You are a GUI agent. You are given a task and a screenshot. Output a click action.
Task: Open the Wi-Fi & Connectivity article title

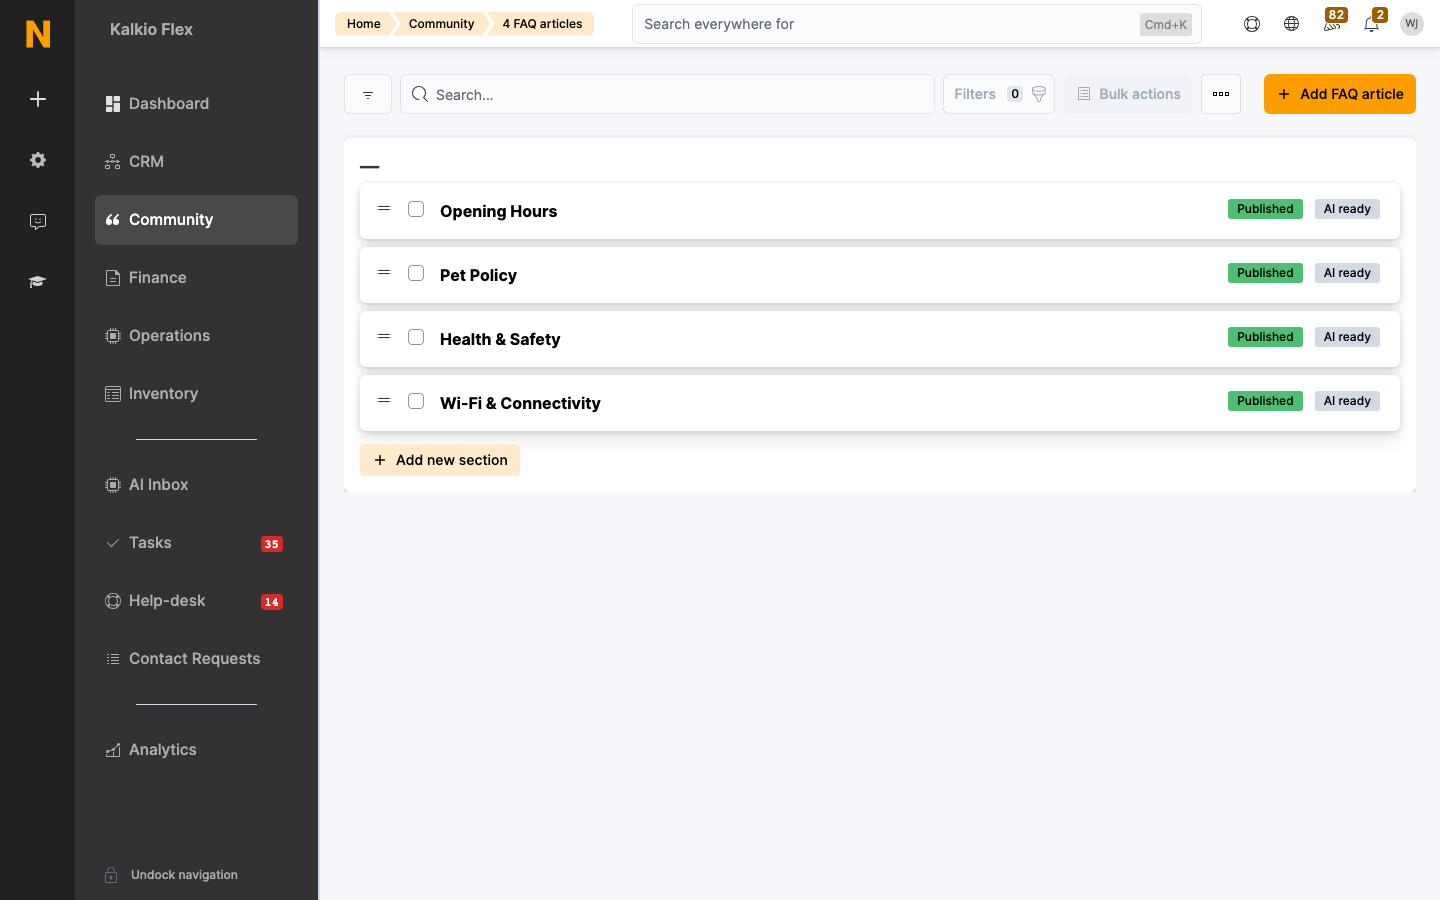(x=520, y=403)
